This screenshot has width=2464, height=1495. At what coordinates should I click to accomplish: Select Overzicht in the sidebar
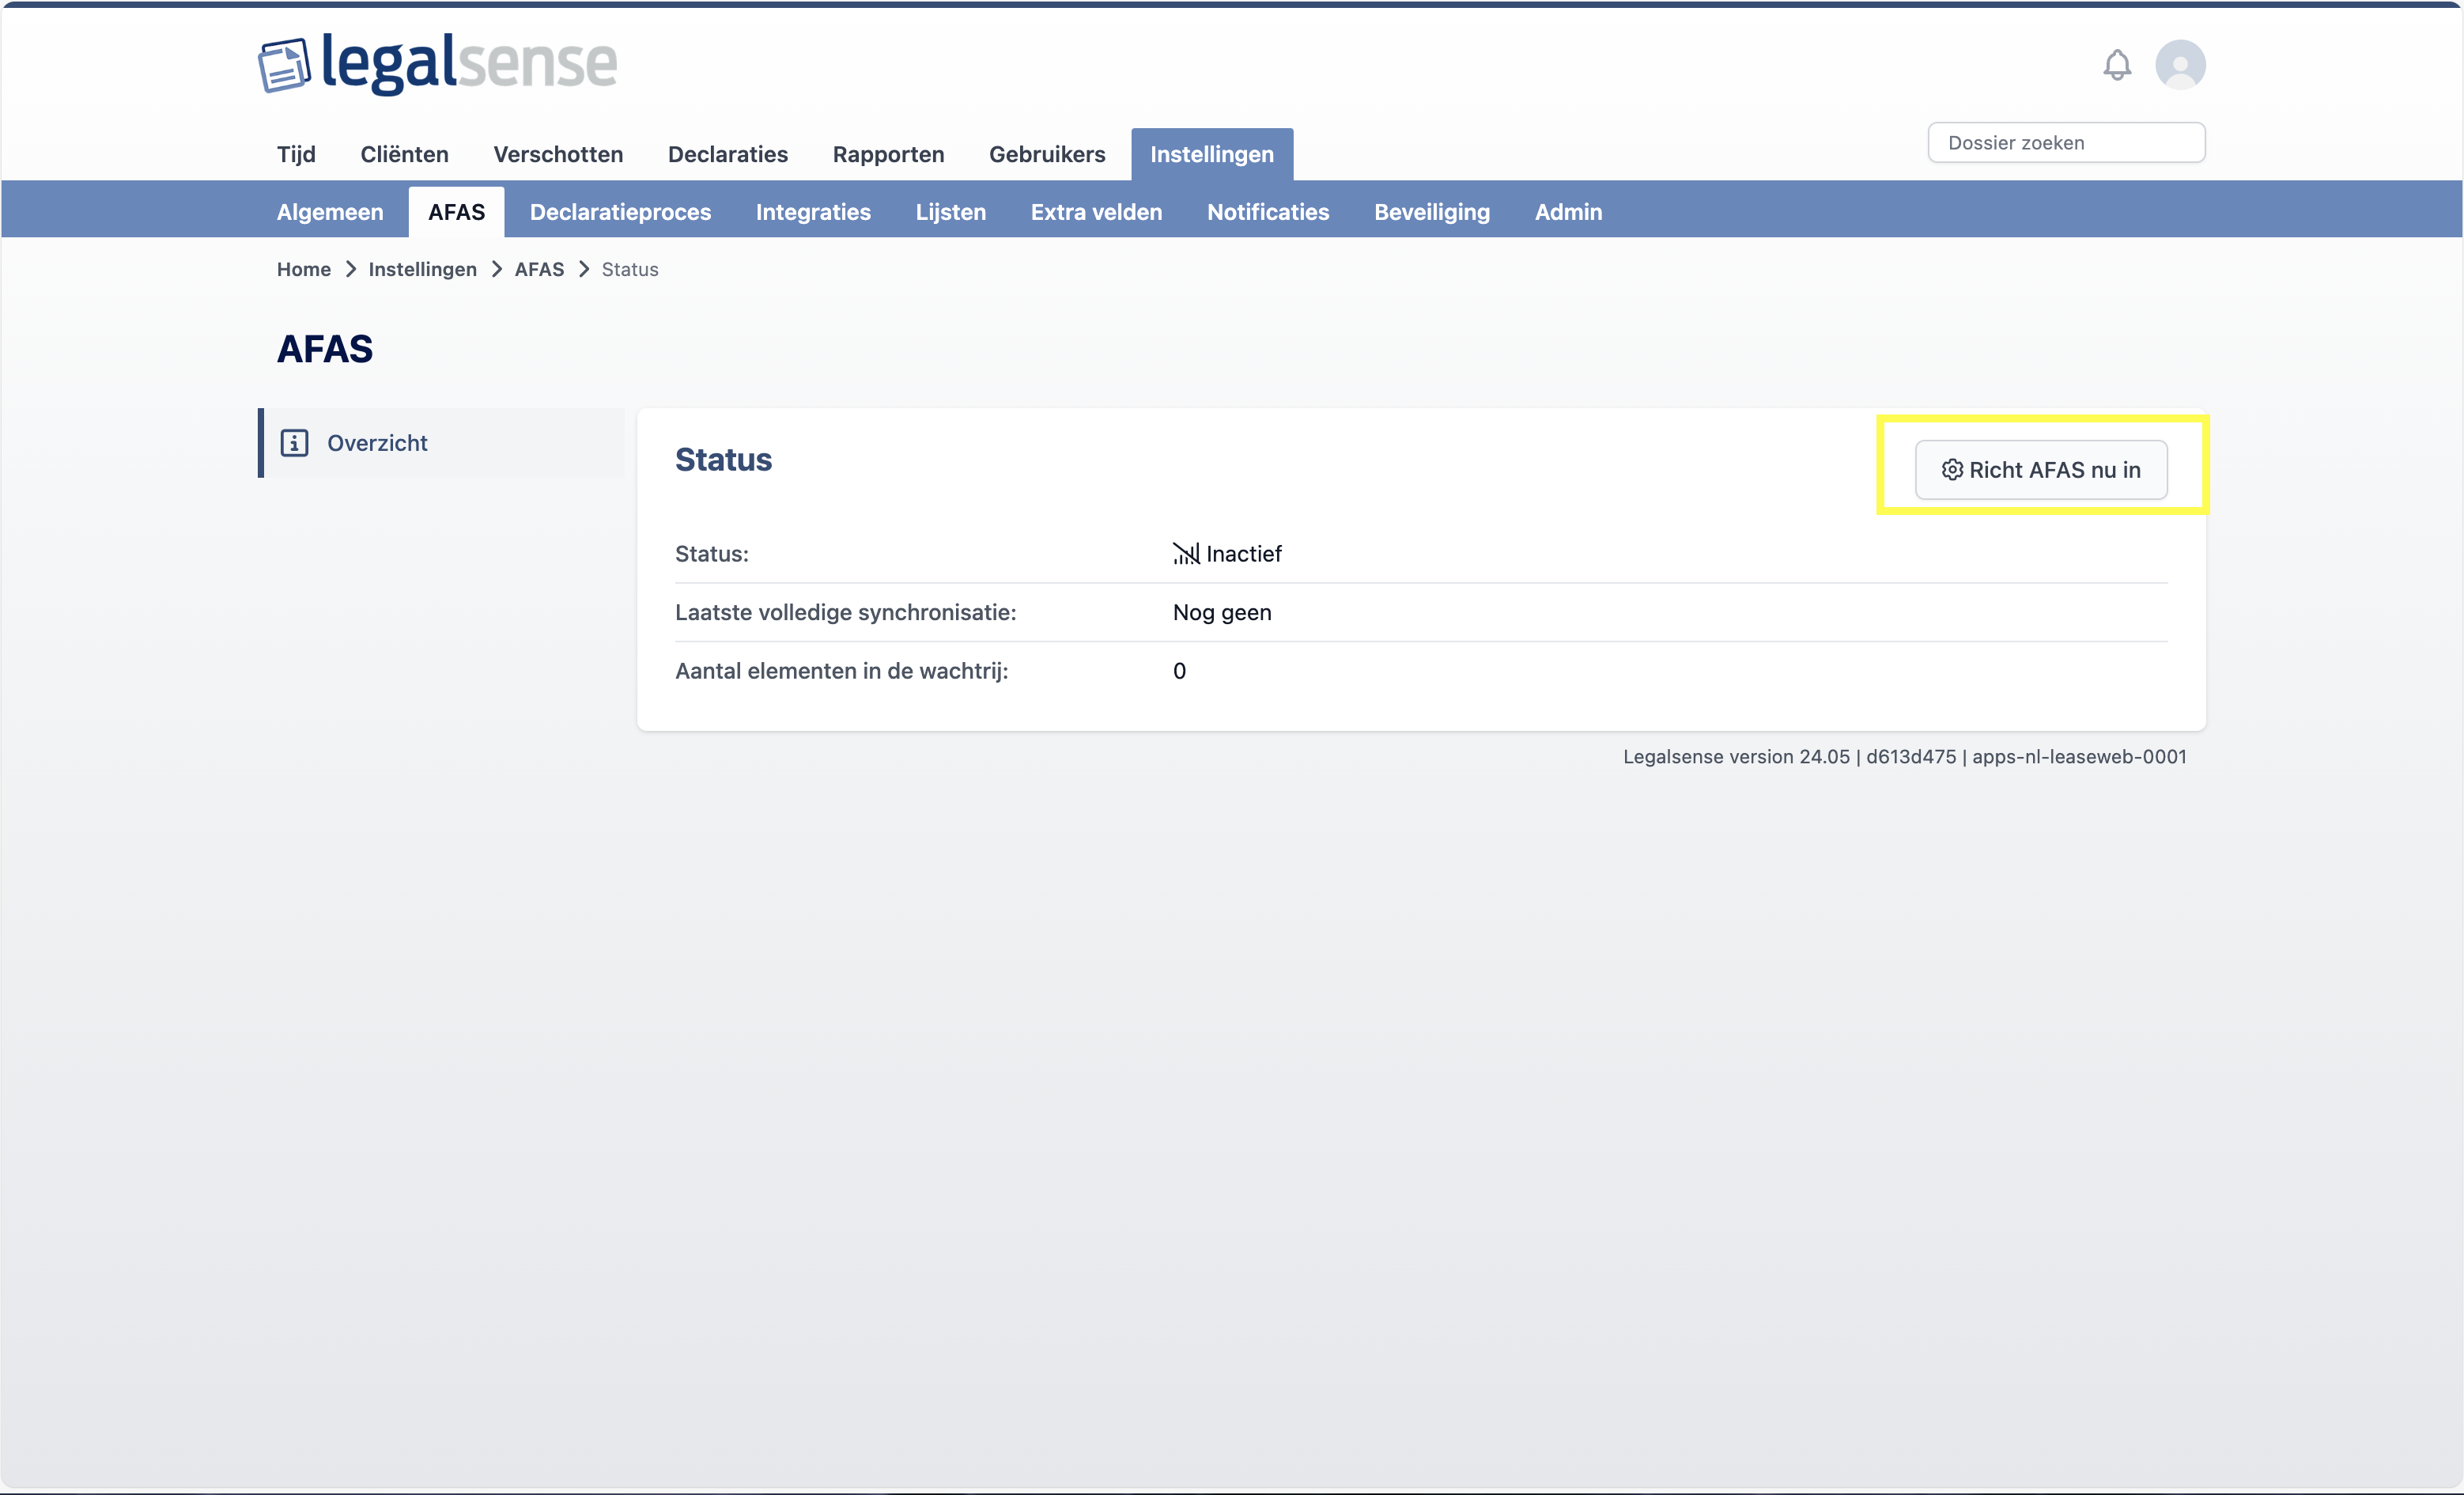pyautogui.click(x=442, y=443)
